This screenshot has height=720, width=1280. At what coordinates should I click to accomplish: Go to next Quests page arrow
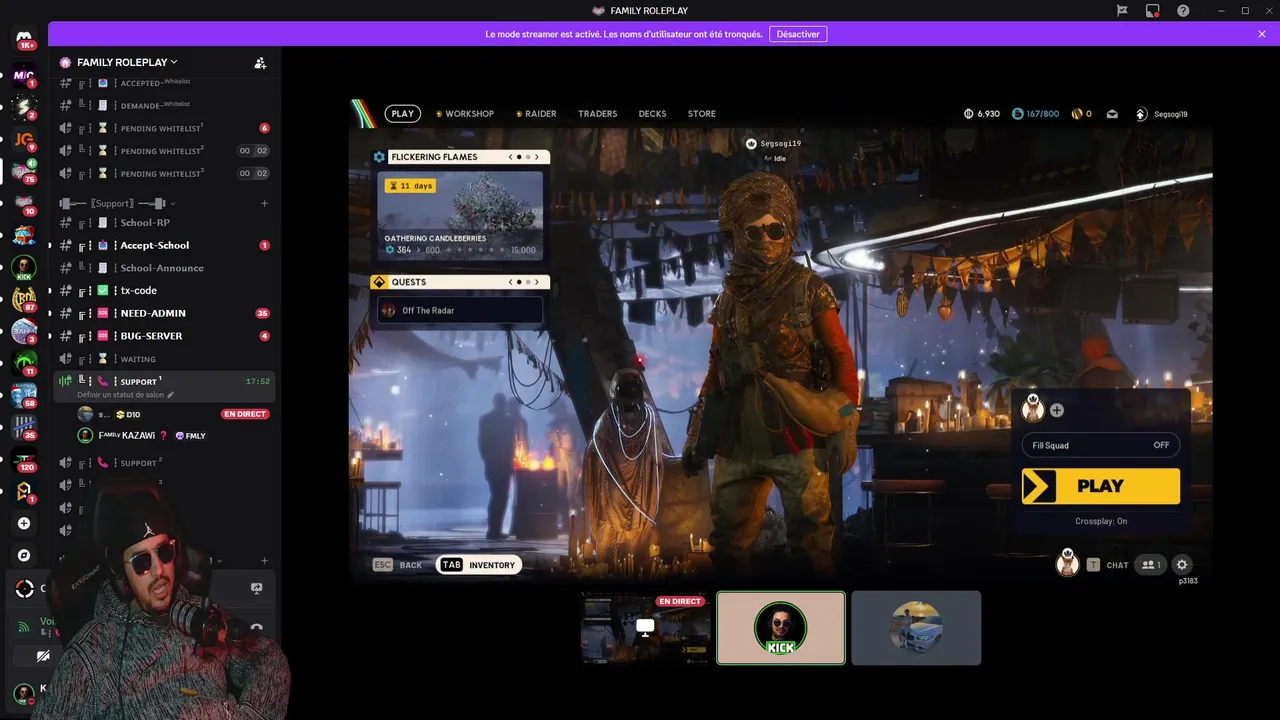(x=537, y=282)
